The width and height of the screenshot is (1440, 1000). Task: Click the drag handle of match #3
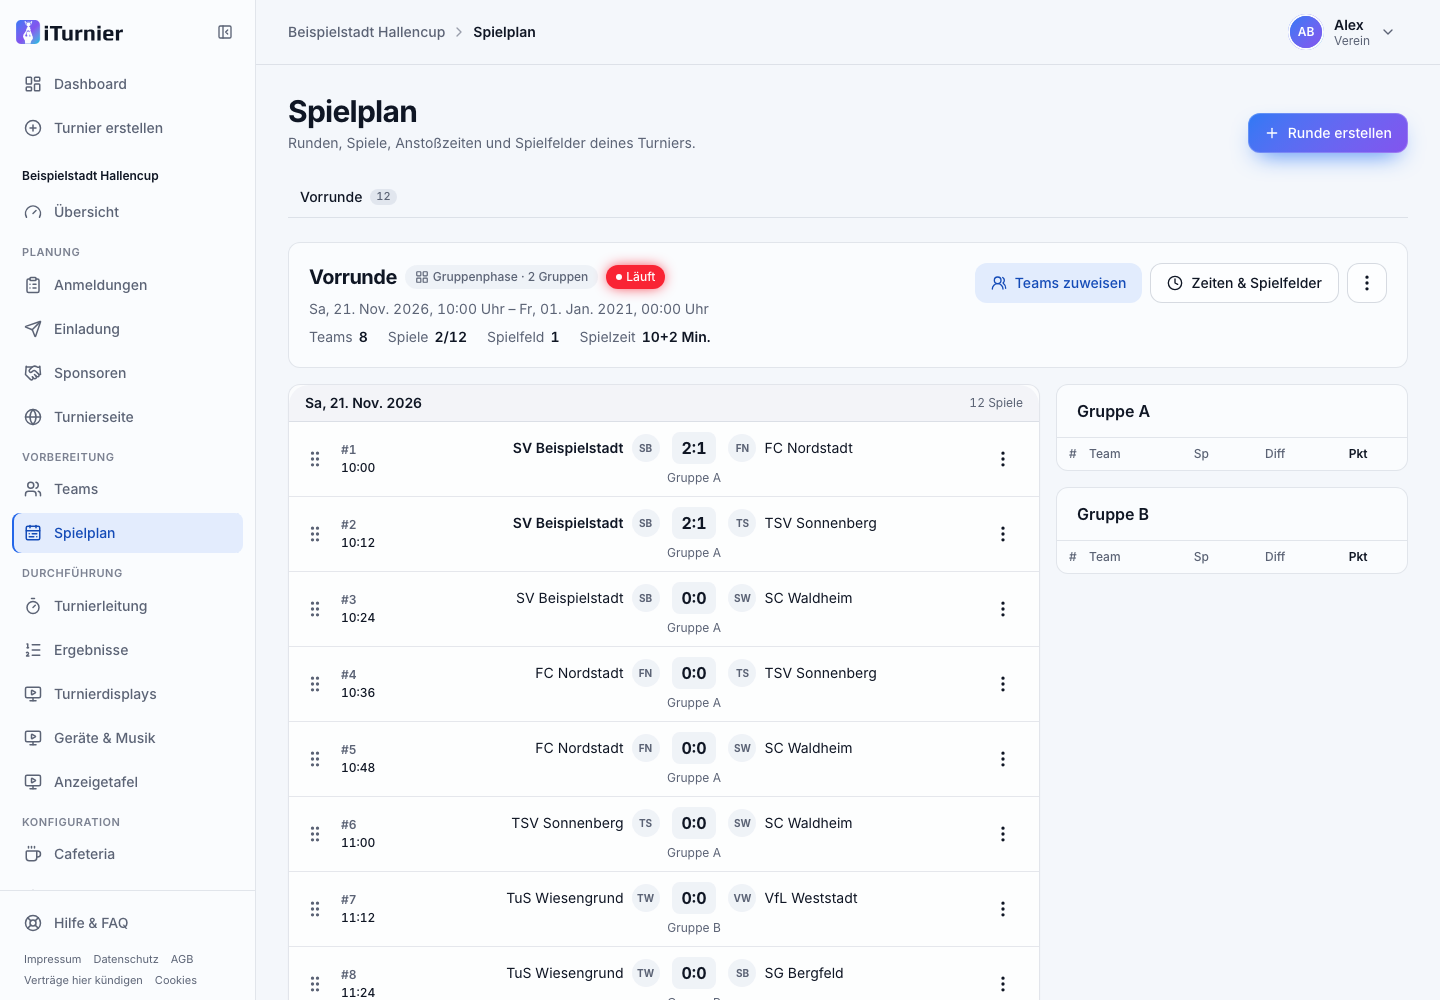point(315,609)
